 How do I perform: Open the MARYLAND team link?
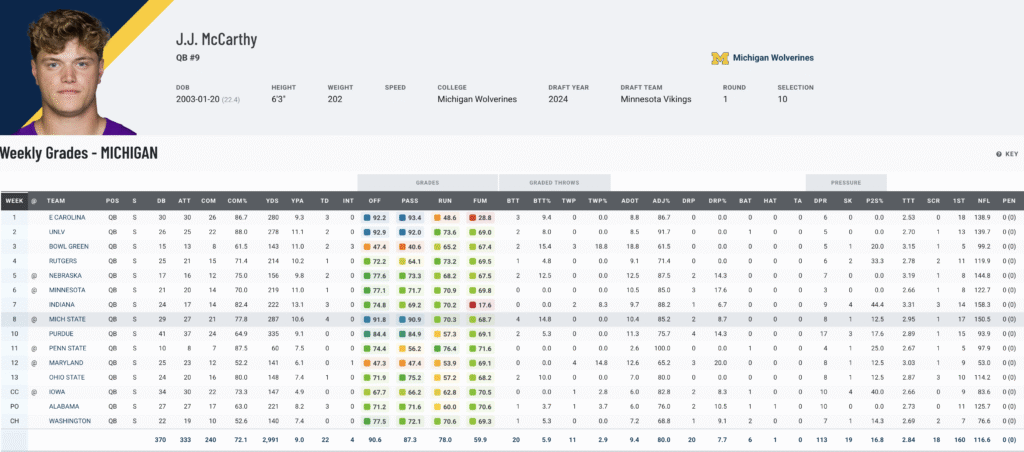pyautogui.click(x=64, y=363)
